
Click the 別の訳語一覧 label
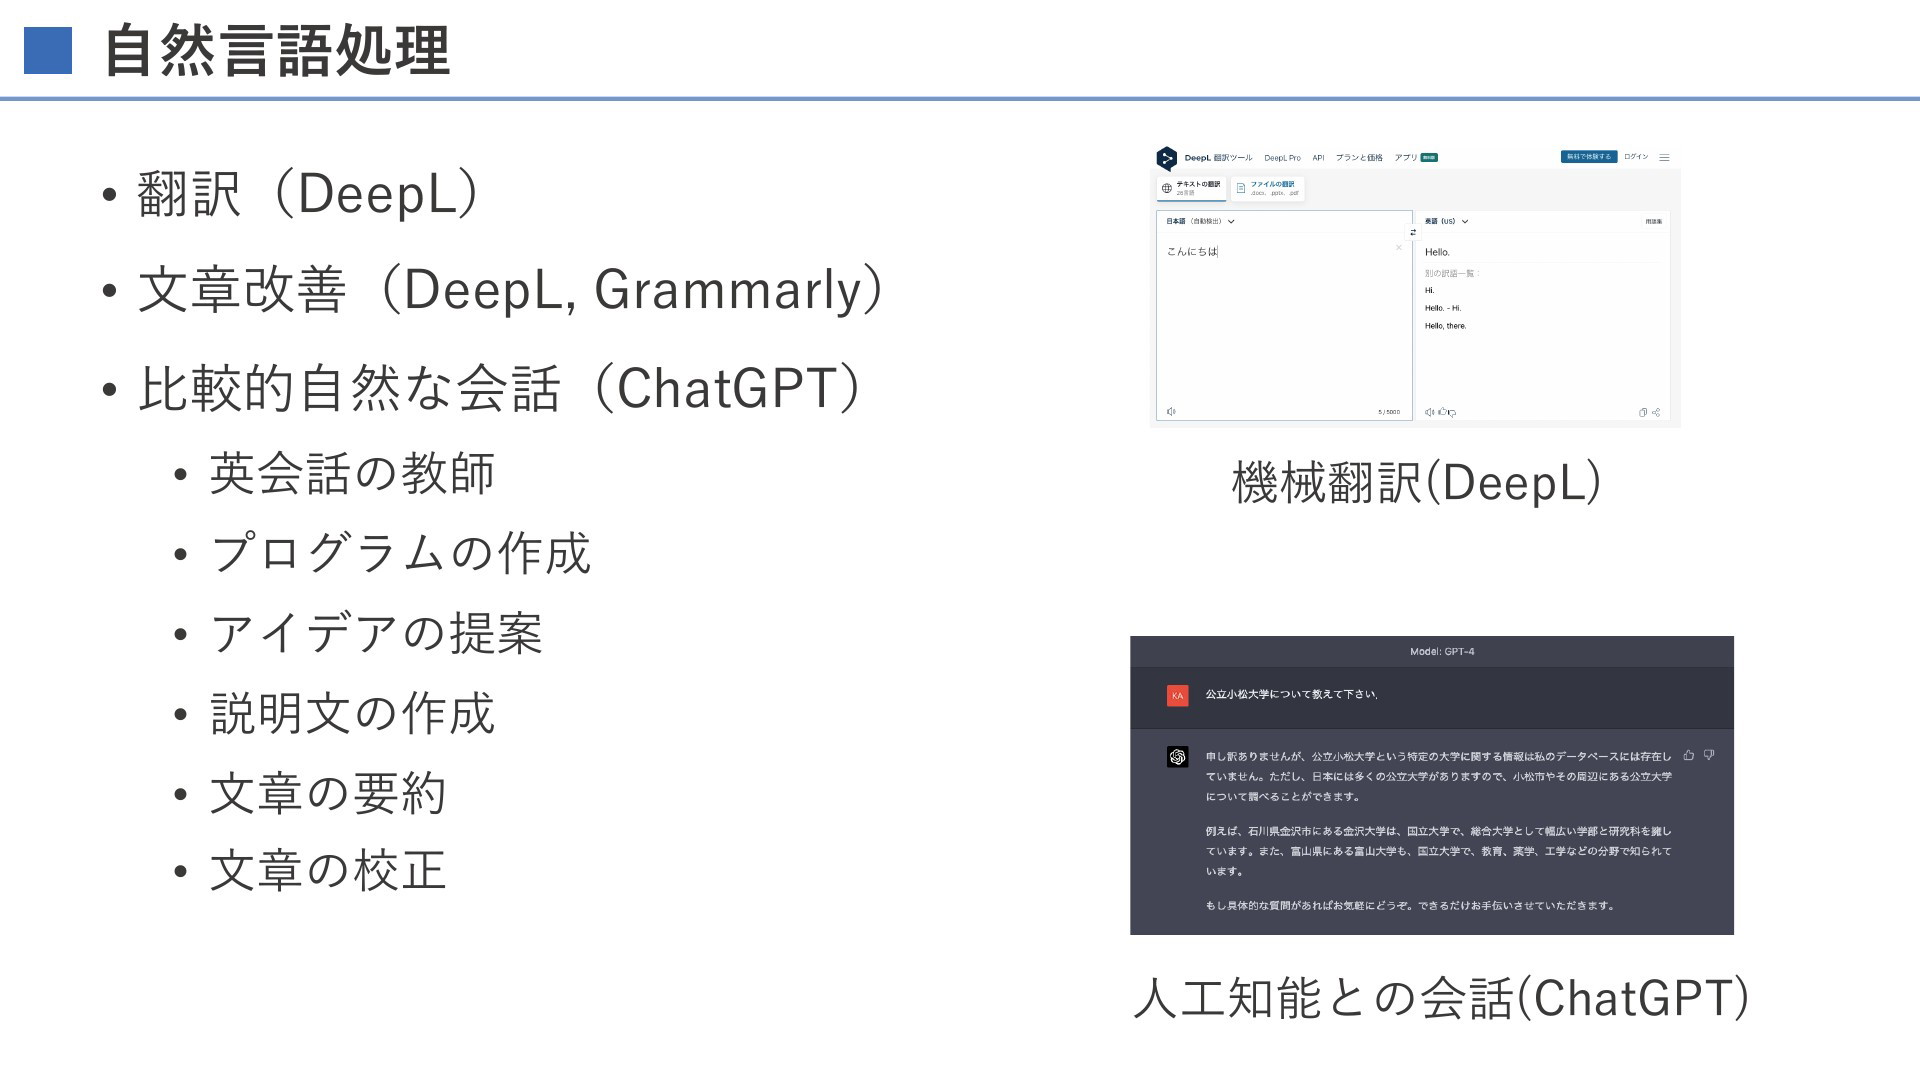point(1451,273)
